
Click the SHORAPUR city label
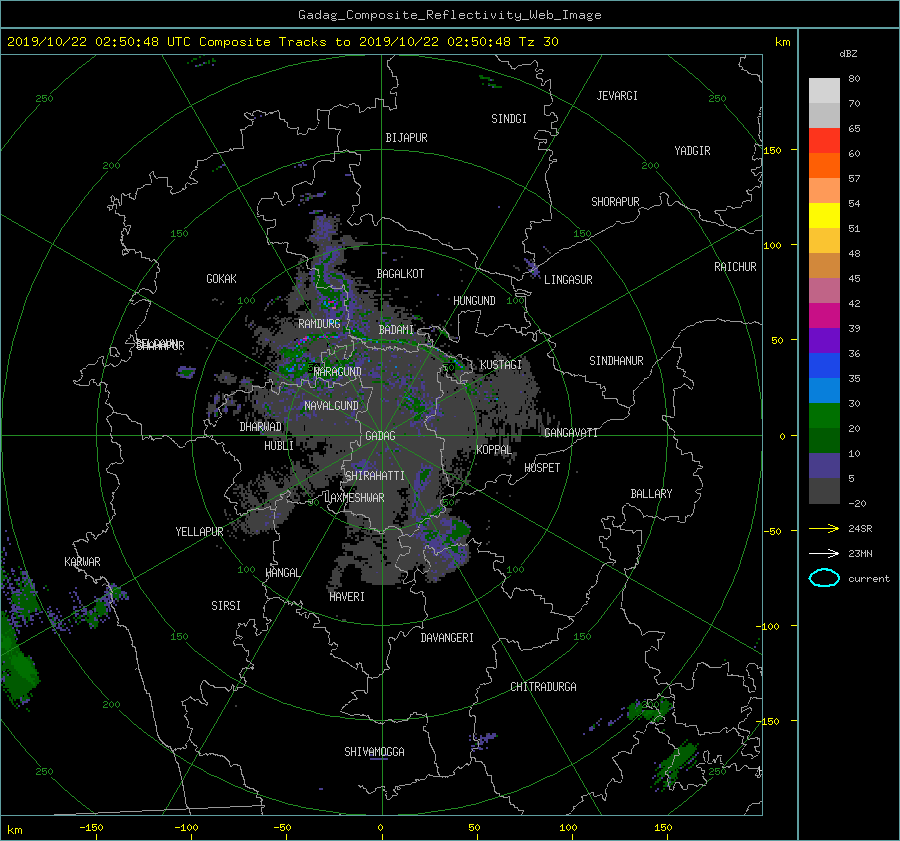click(615, 202)
